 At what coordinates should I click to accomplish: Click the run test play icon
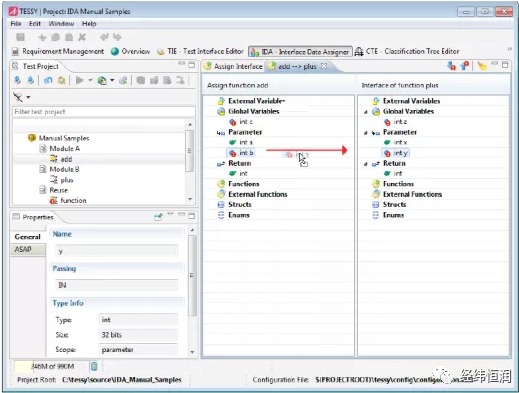pos(79,80)
